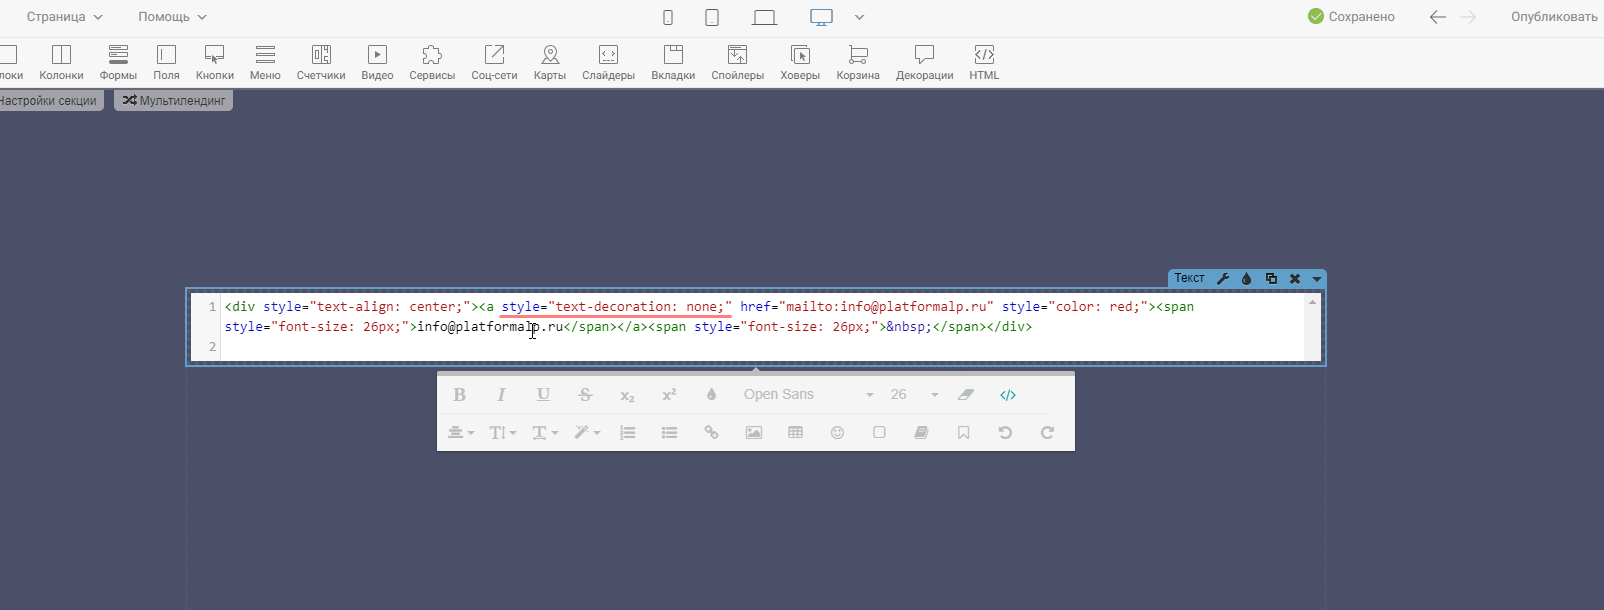Insert a link using the chain icon
This screenshot has width=1604, height=610.
[711, 433]
